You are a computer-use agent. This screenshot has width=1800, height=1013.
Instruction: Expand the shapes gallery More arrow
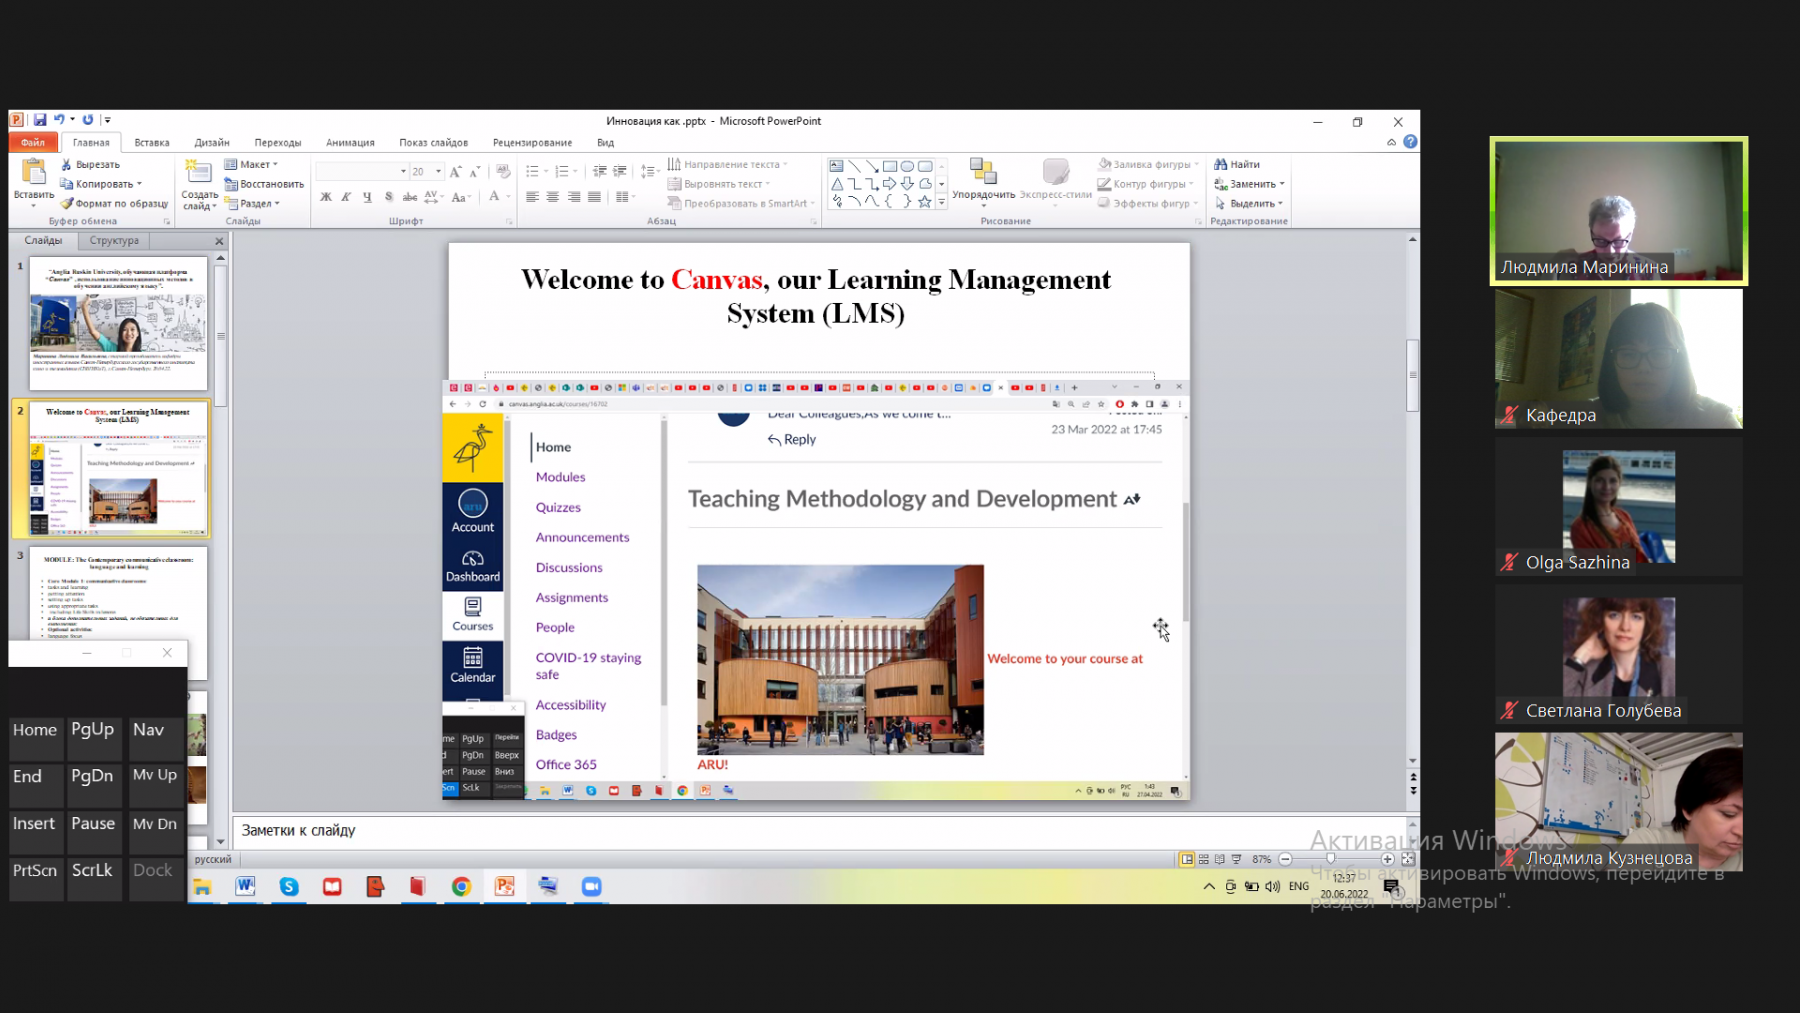pyautogui.click(x=941, y=202)
